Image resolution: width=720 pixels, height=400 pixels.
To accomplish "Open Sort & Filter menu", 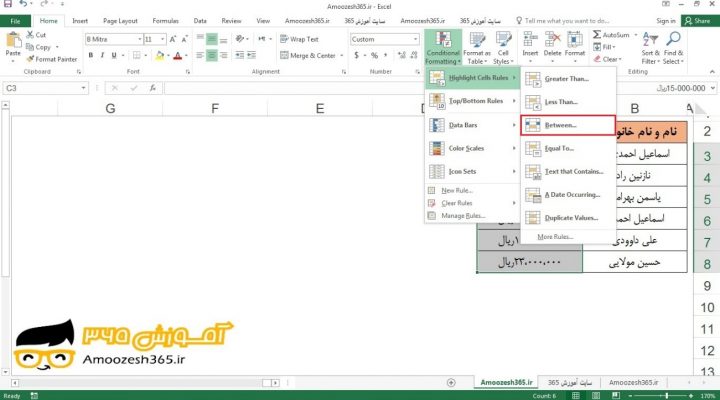I will tap(651, 48).
